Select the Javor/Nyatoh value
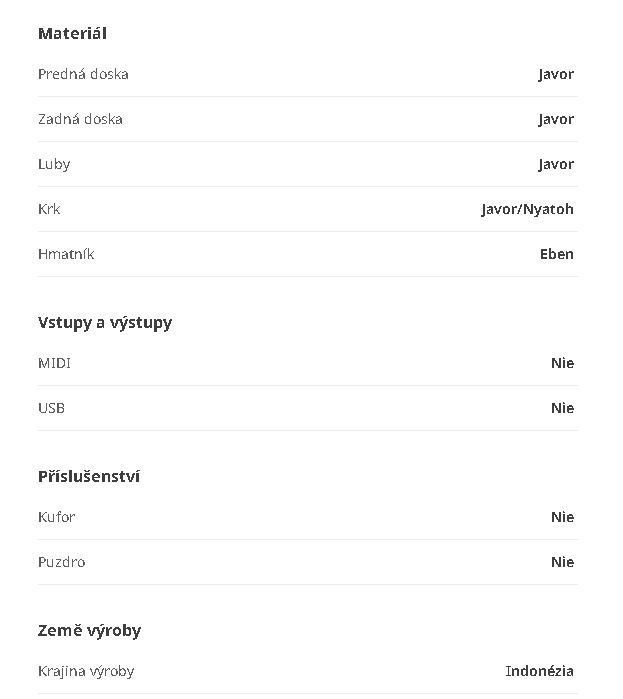This screenshot has height=699, width=623. 527,209
